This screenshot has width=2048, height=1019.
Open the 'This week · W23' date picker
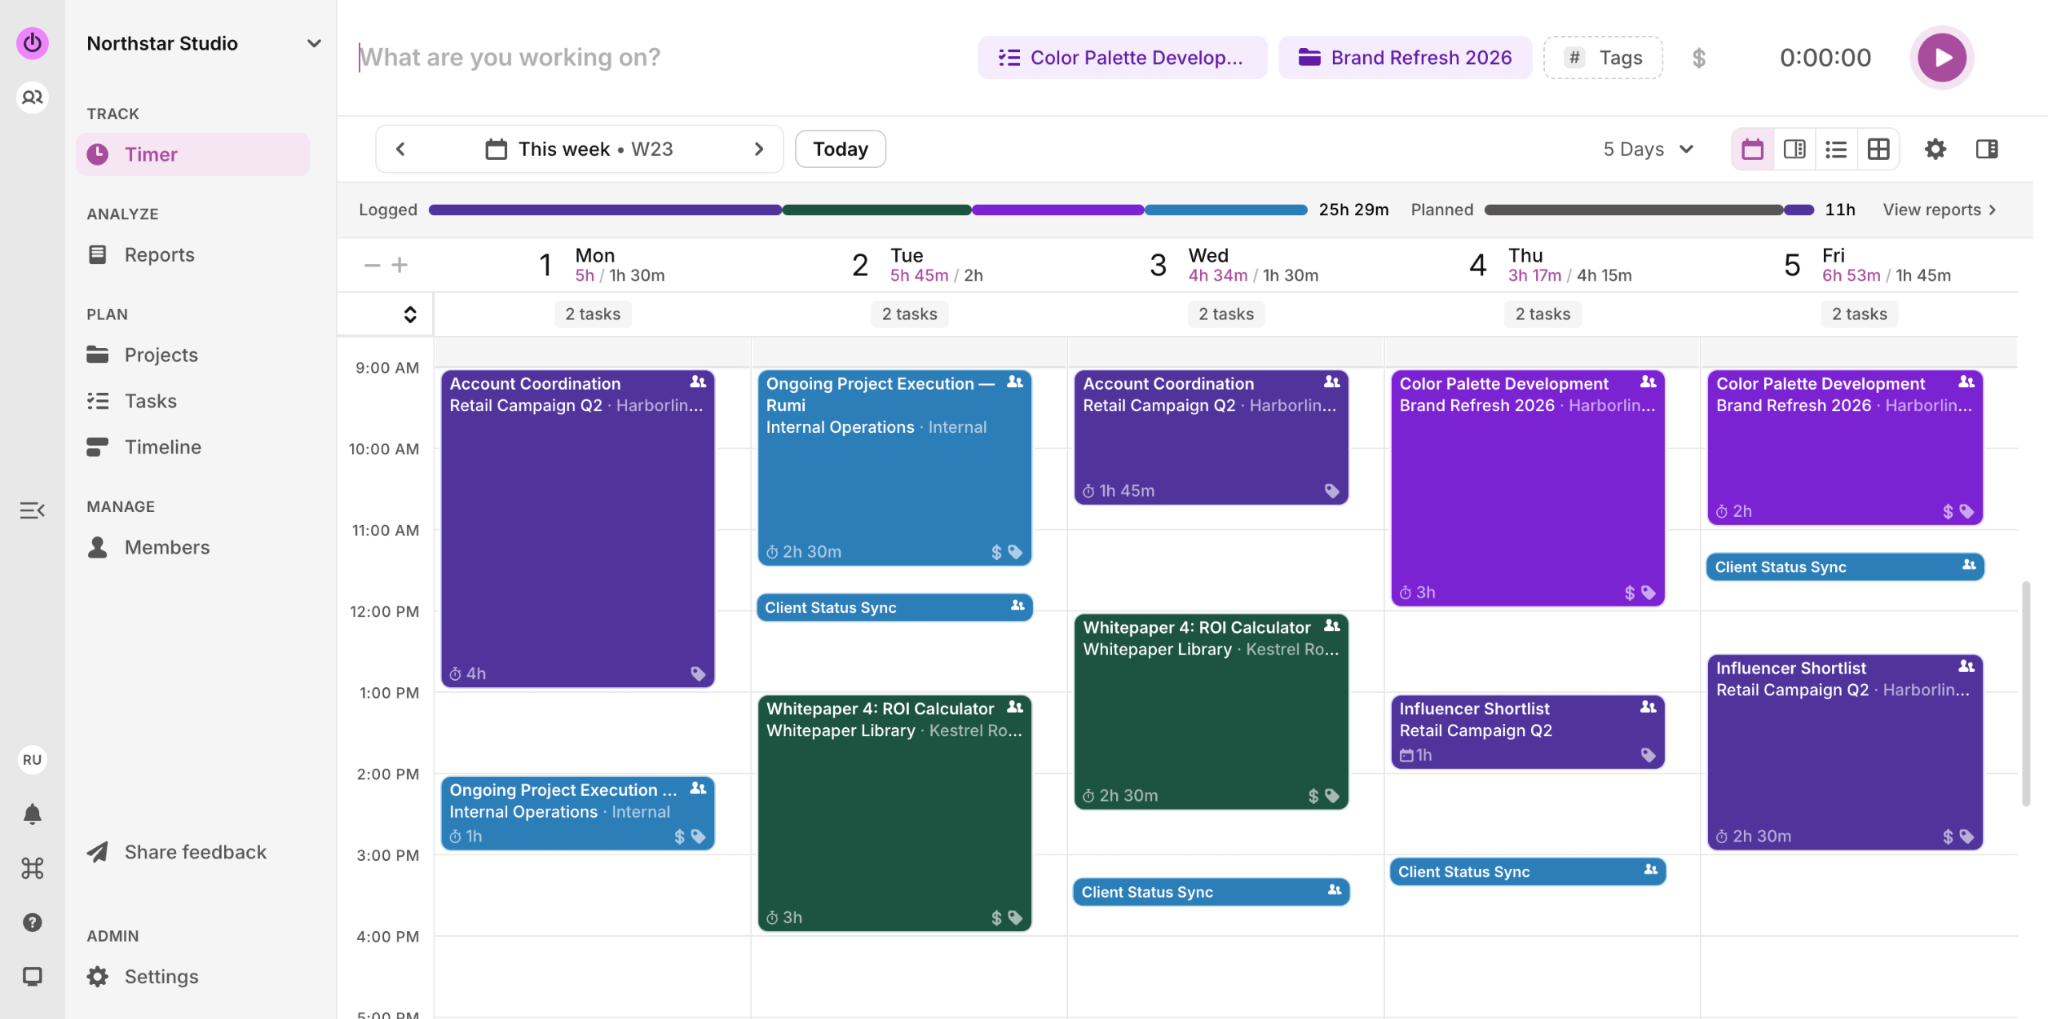580,149
